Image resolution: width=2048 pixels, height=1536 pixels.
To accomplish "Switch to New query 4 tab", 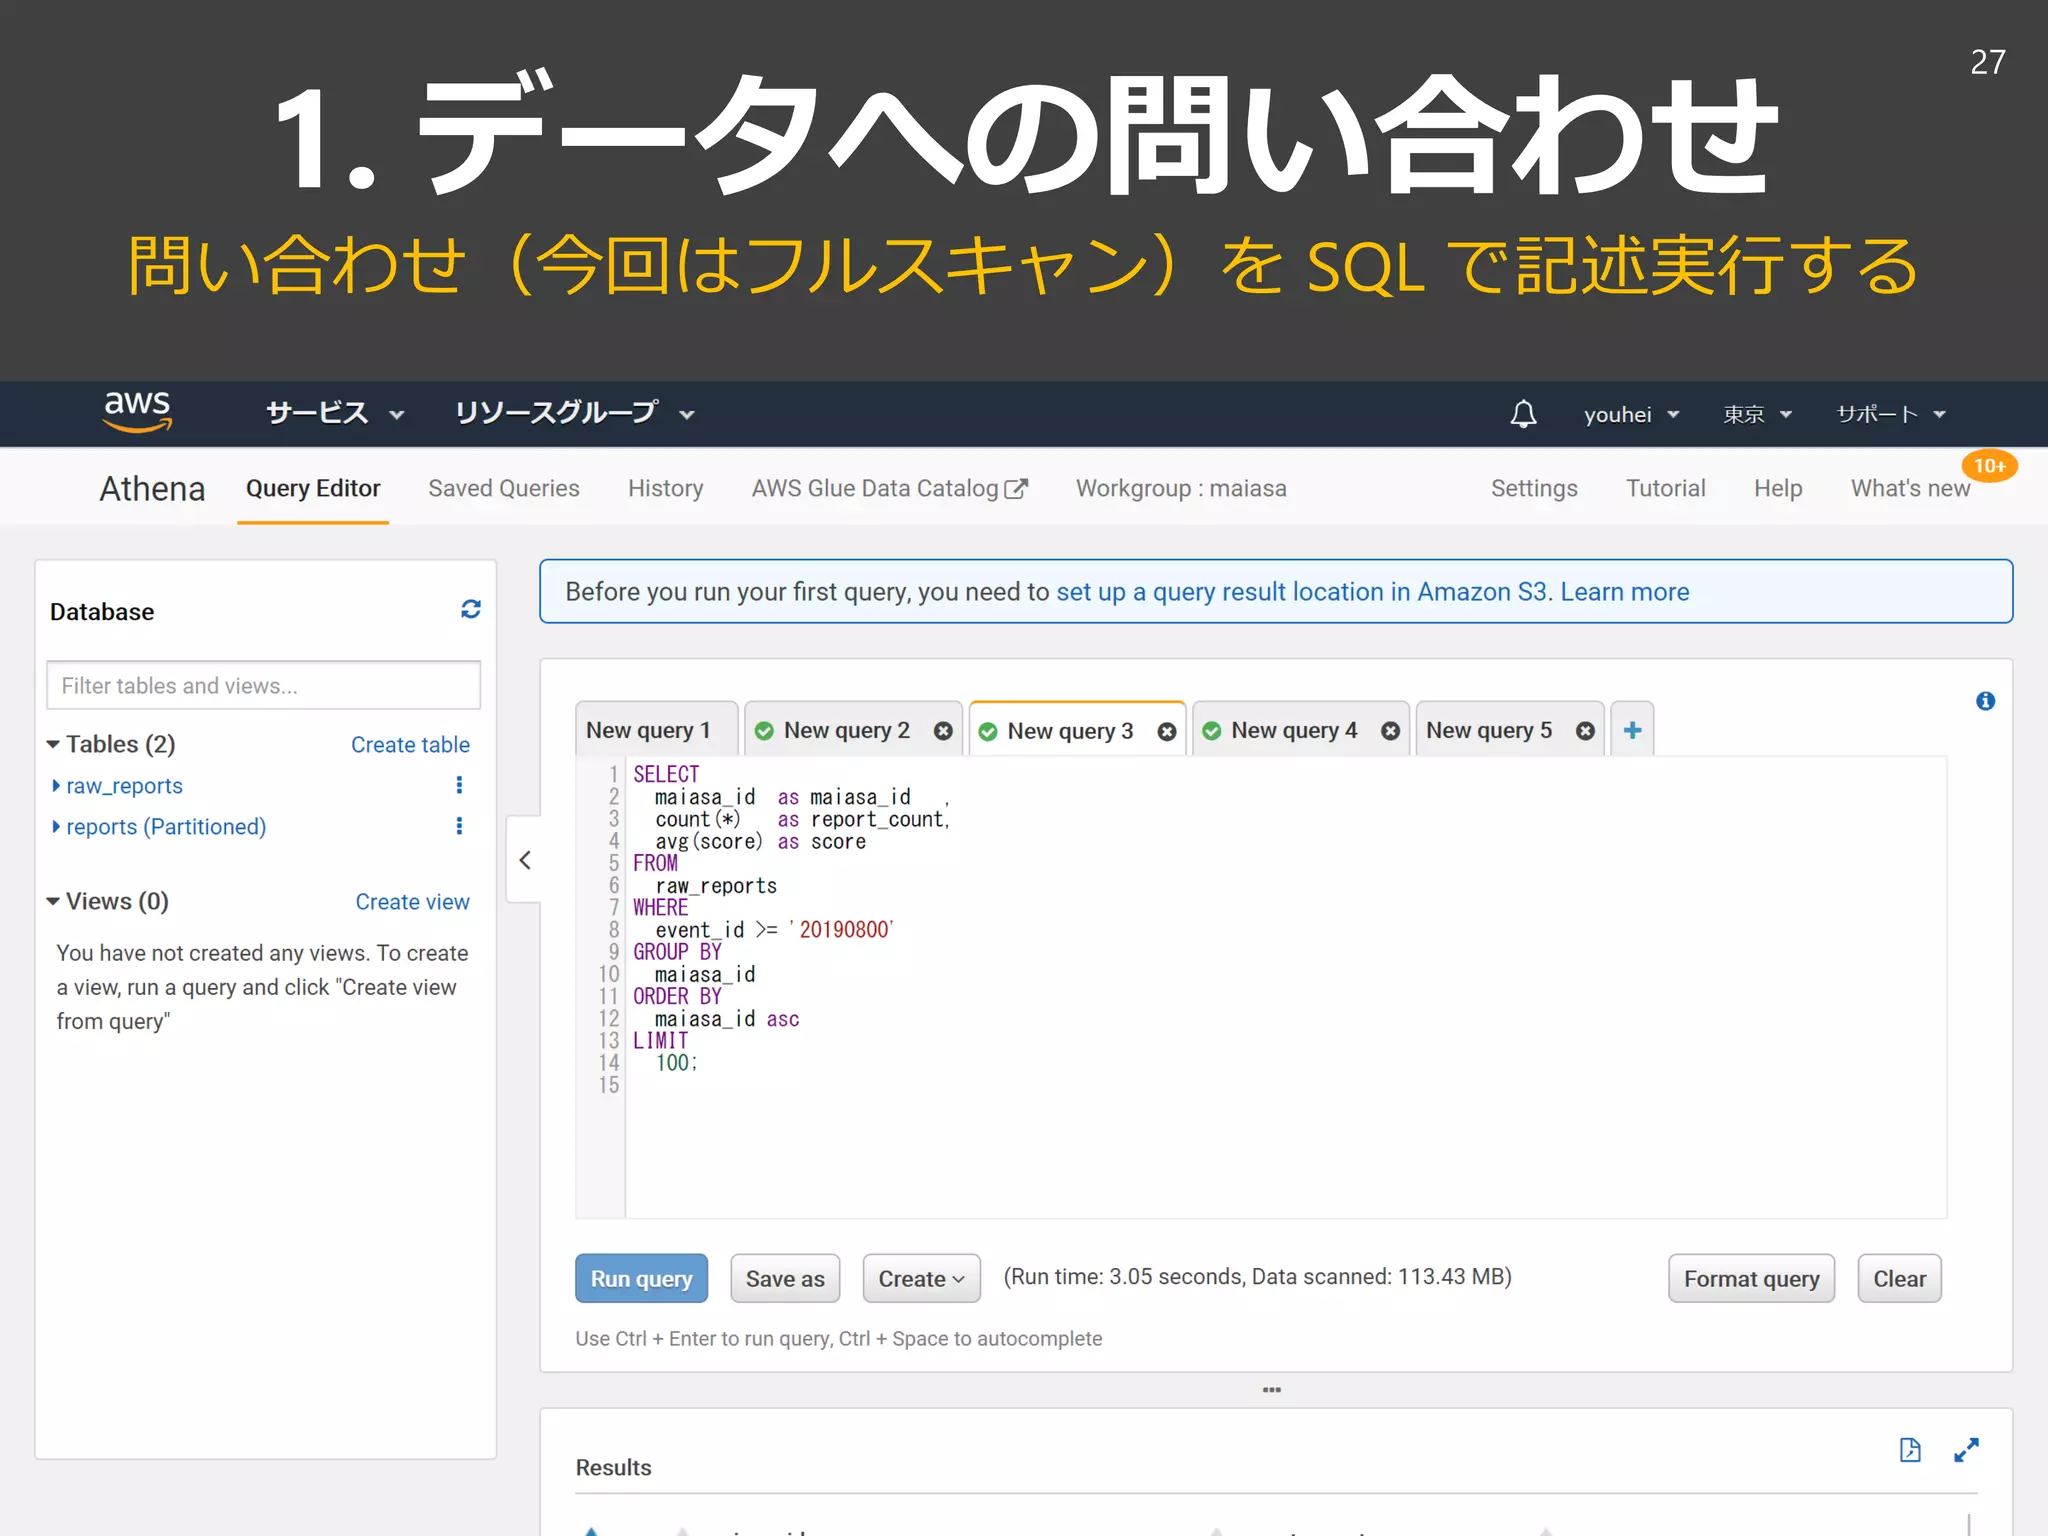I will pyautogui.click(x=1294, y=730).
